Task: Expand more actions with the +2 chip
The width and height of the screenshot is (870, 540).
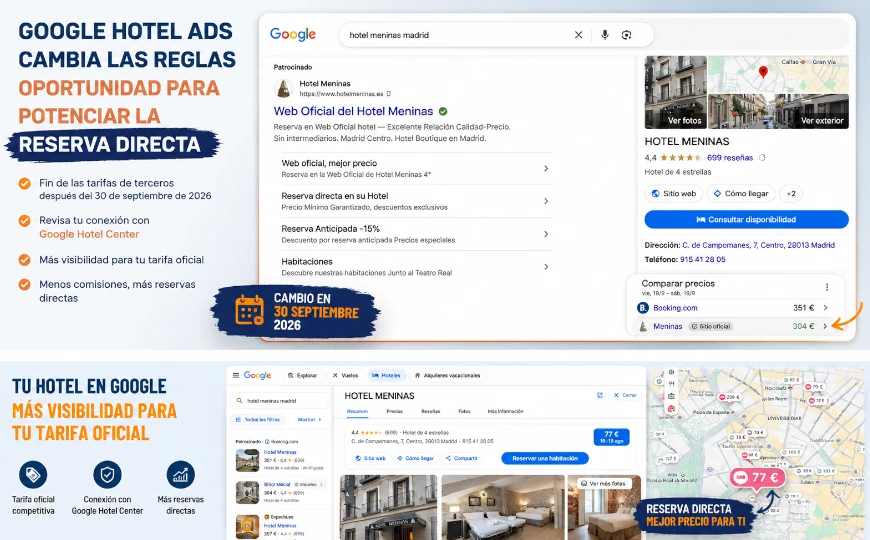Action: [x=791, y=194]
